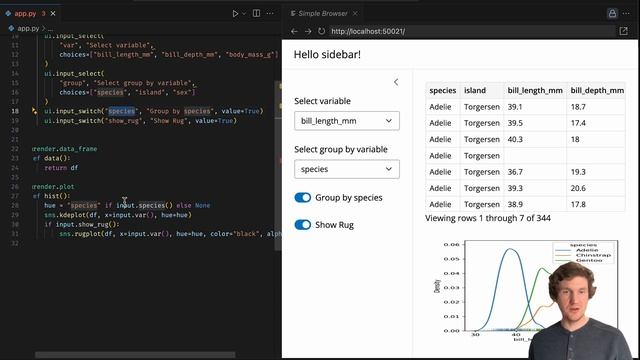
Task: Select the table cell containing 39.1
Action: (535, 107)
